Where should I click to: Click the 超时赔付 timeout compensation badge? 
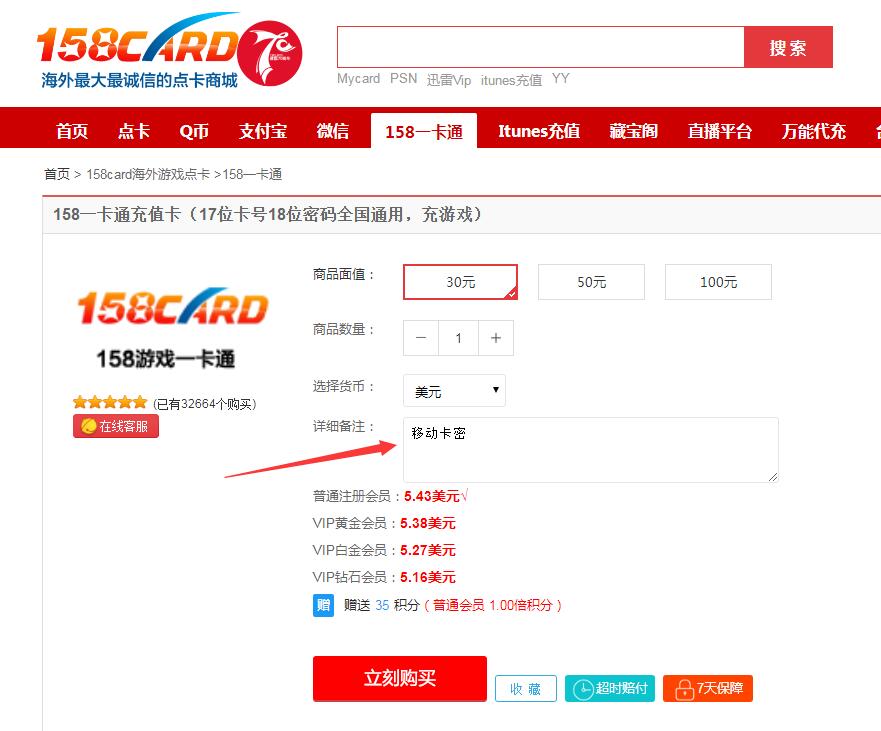[x=610, y=688]
